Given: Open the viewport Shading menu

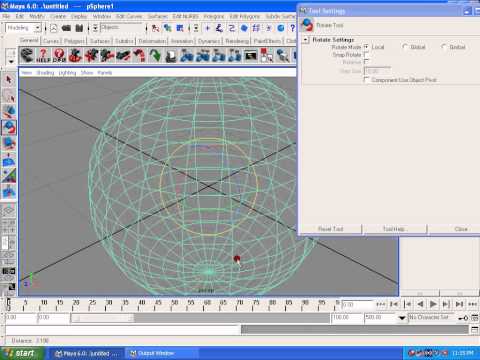Looking at the screenshot, I should tap(45, 73).
